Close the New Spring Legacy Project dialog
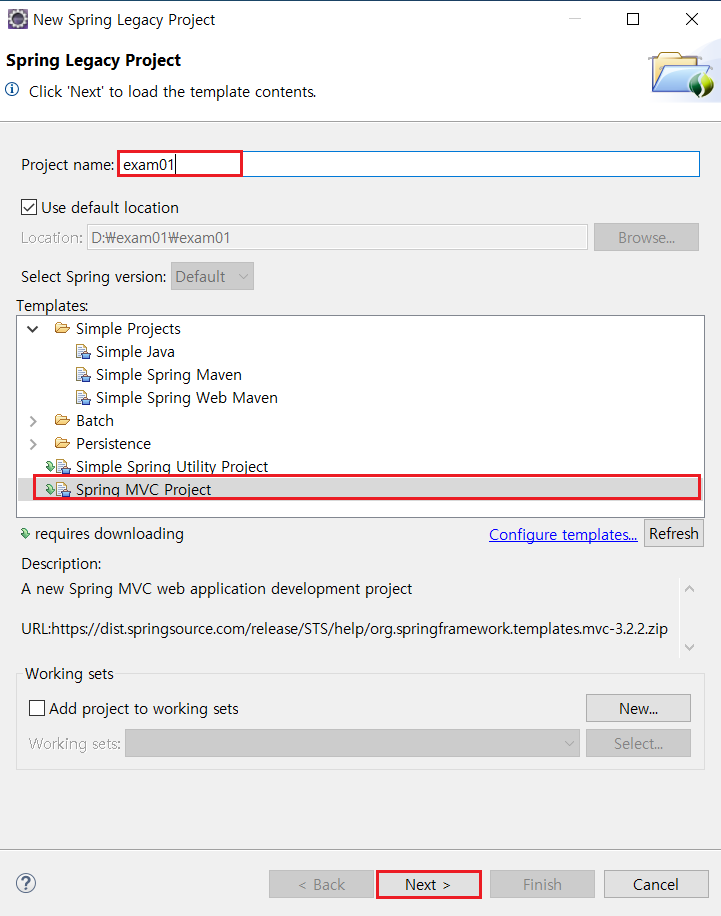The image size is (721, 916). (692, 19)
